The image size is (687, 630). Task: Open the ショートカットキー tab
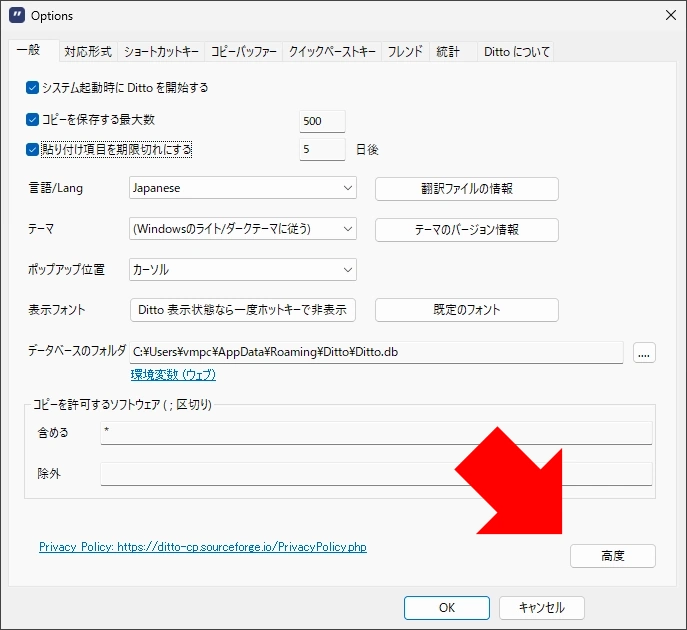point(161,52)
